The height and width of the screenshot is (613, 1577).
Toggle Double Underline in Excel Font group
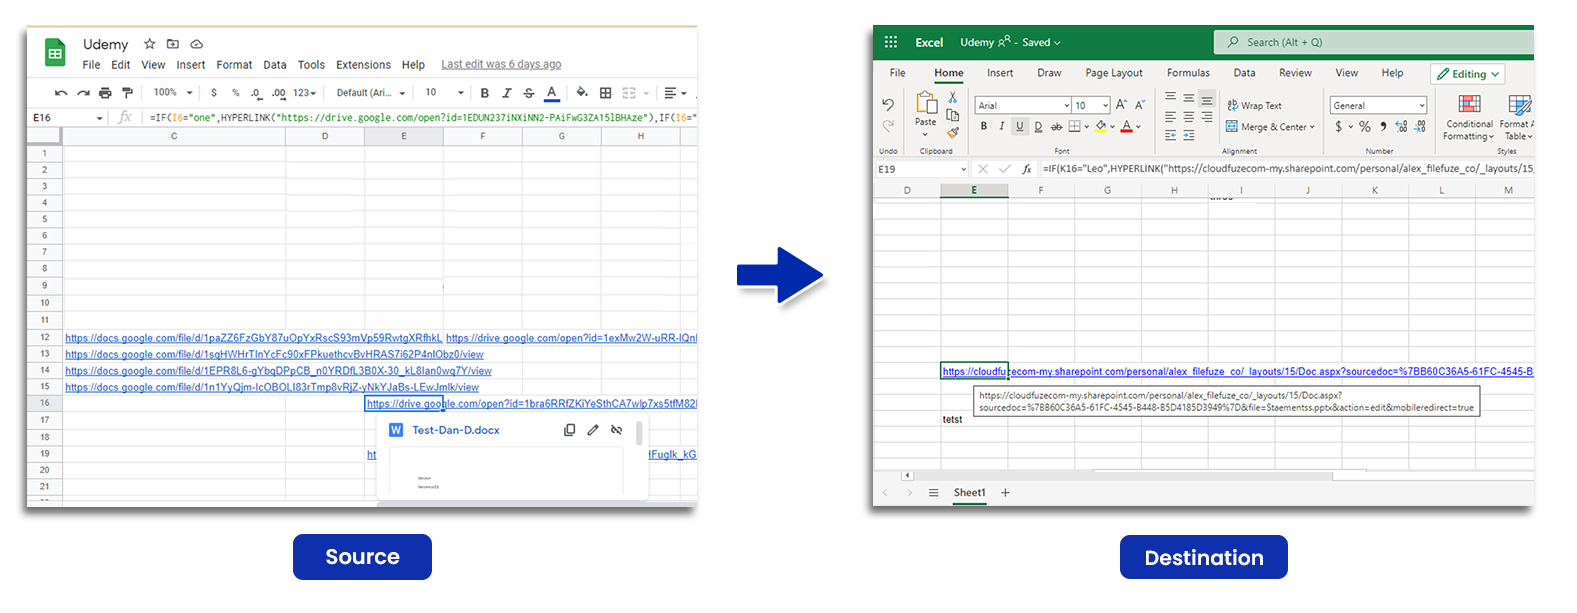coord(1038,126)
